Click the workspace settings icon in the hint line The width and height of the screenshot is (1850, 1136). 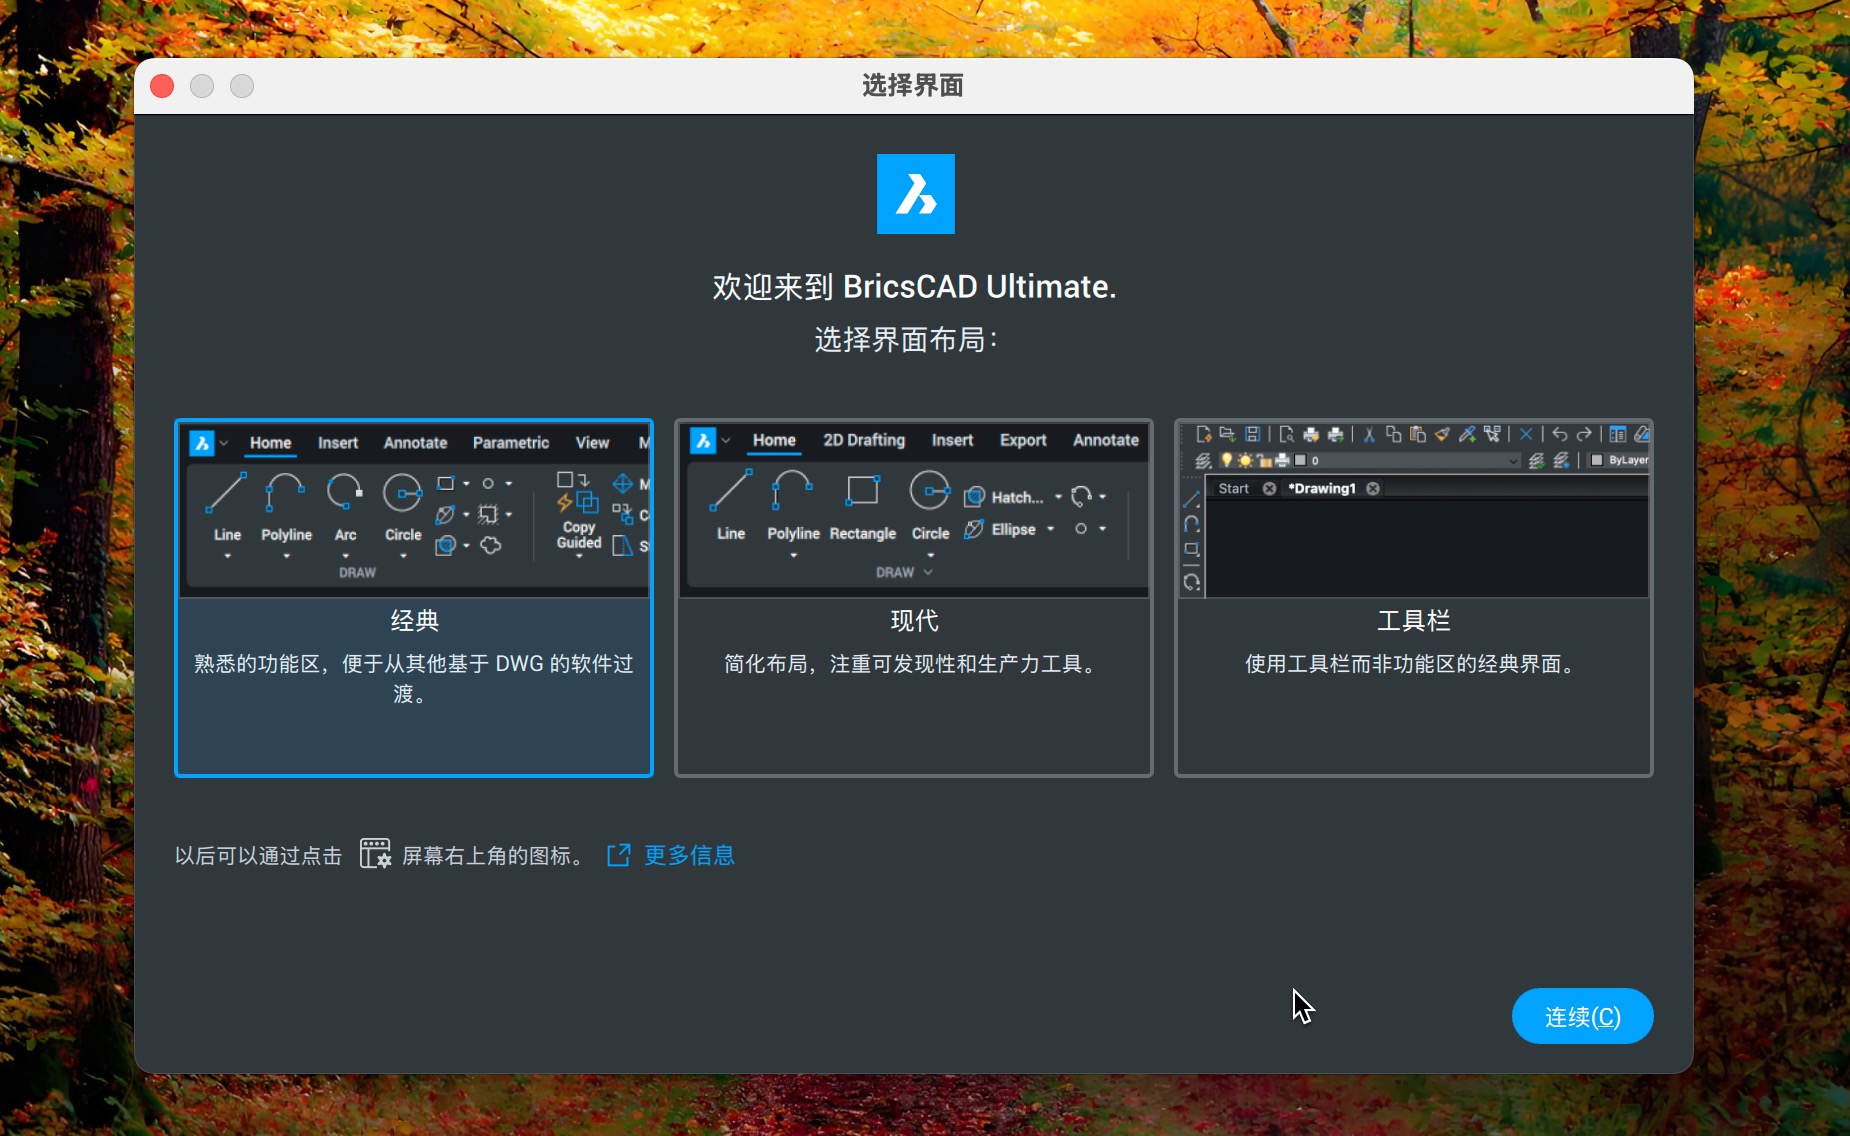(375, 854)
